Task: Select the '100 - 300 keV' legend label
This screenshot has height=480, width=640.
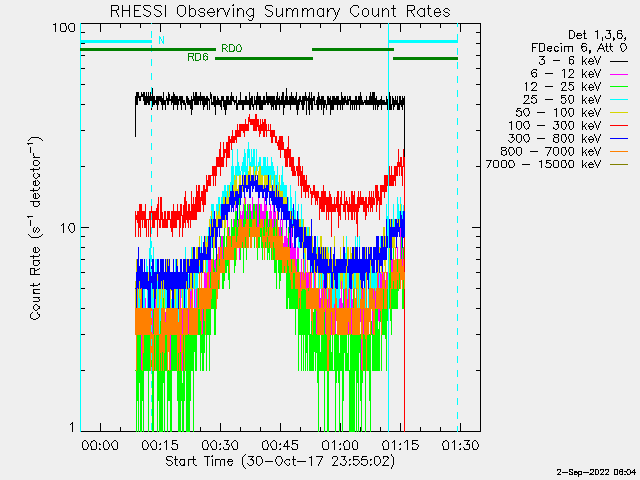Action: tap(555, 126)
